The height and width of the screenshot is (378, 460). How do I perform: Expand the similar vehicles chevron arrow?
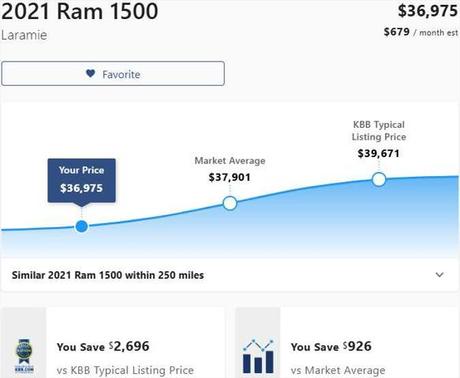pos(440,275)
